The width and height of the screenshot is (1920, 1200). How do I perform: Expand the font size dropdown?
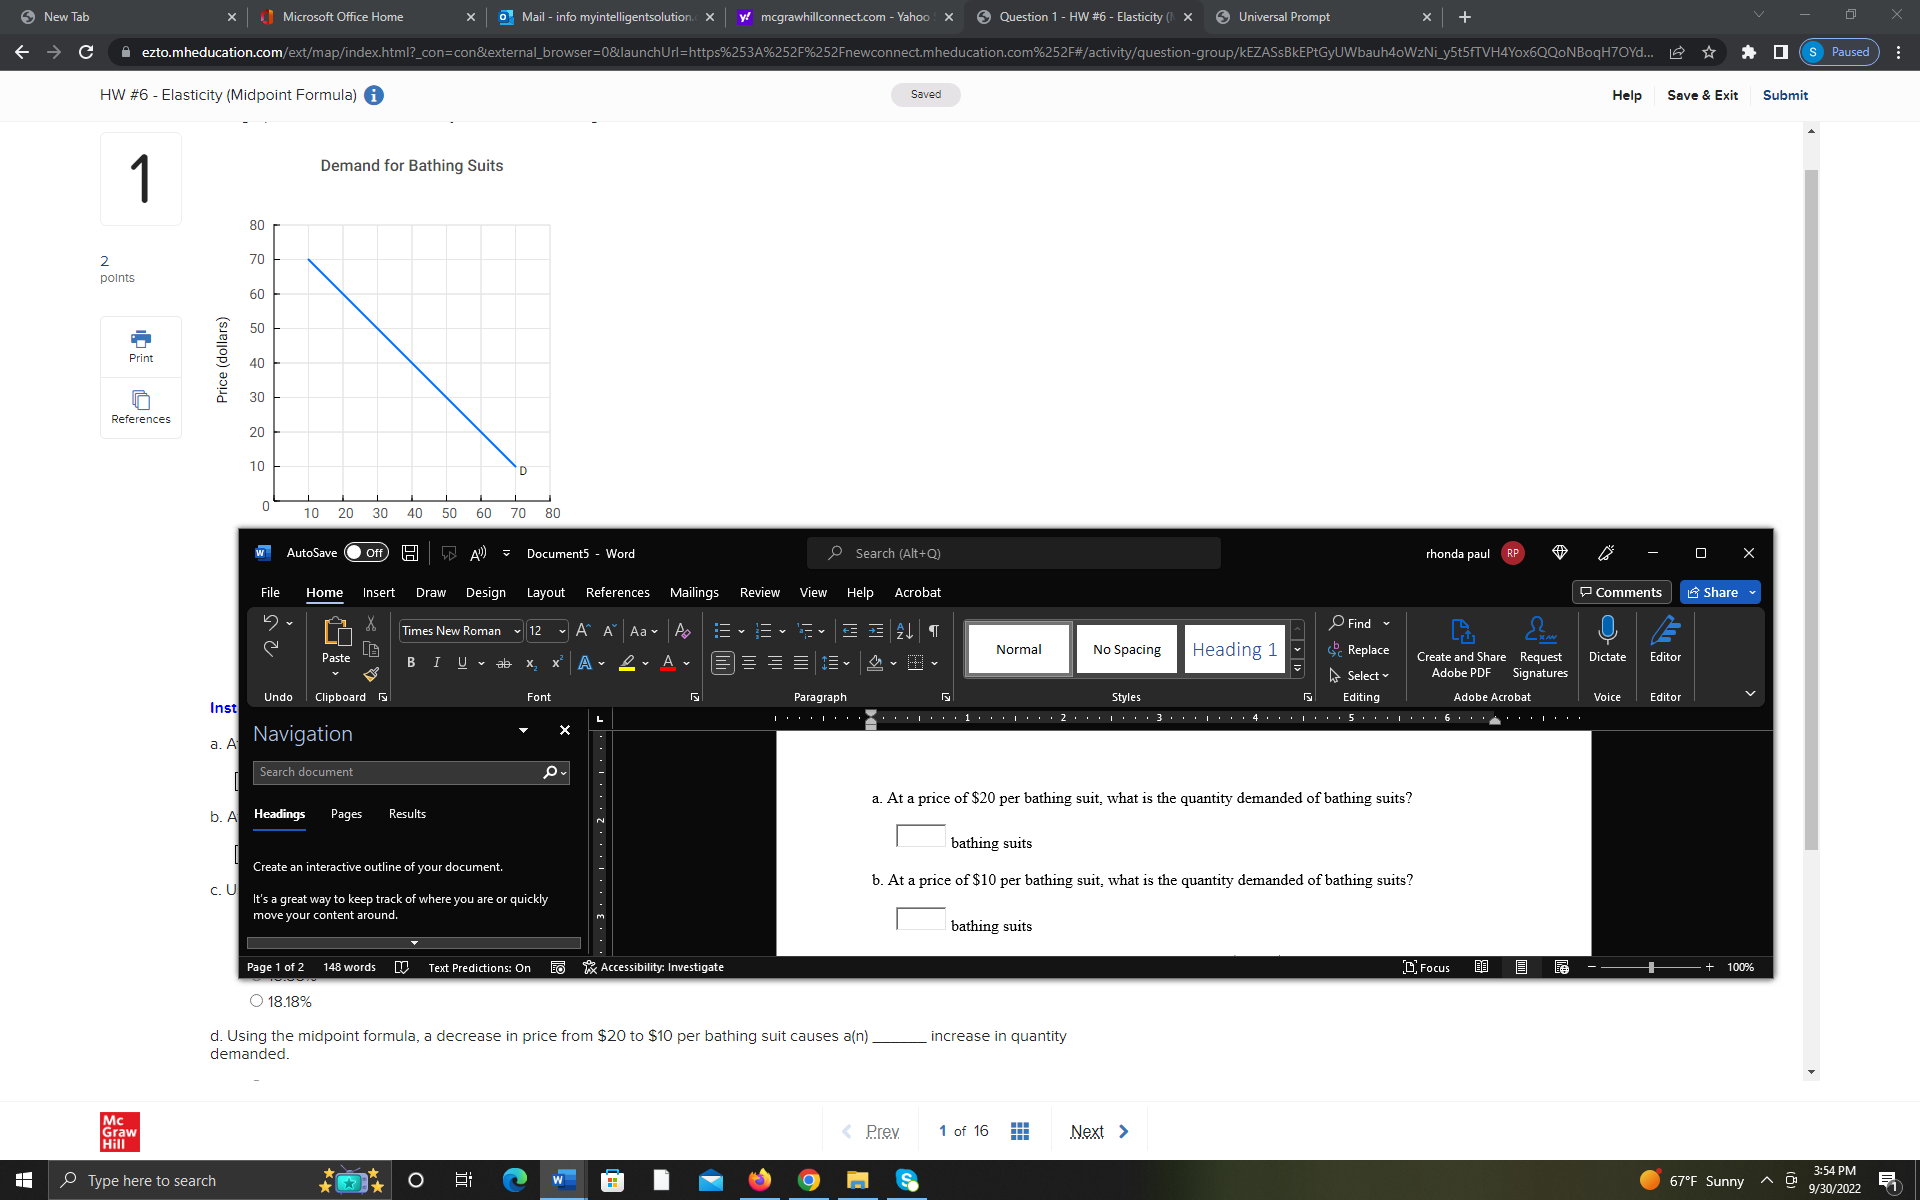coord(562,631)
